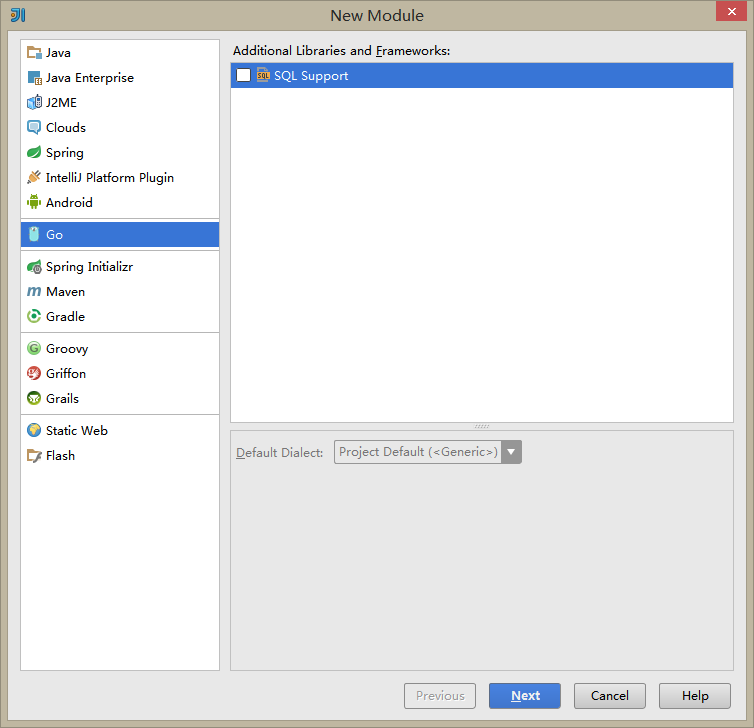This screenshot has height=728, width=754.
Task: Open the Default Dialect dropdown arrow
Action: pyautogui.click(x=511, y=452)
